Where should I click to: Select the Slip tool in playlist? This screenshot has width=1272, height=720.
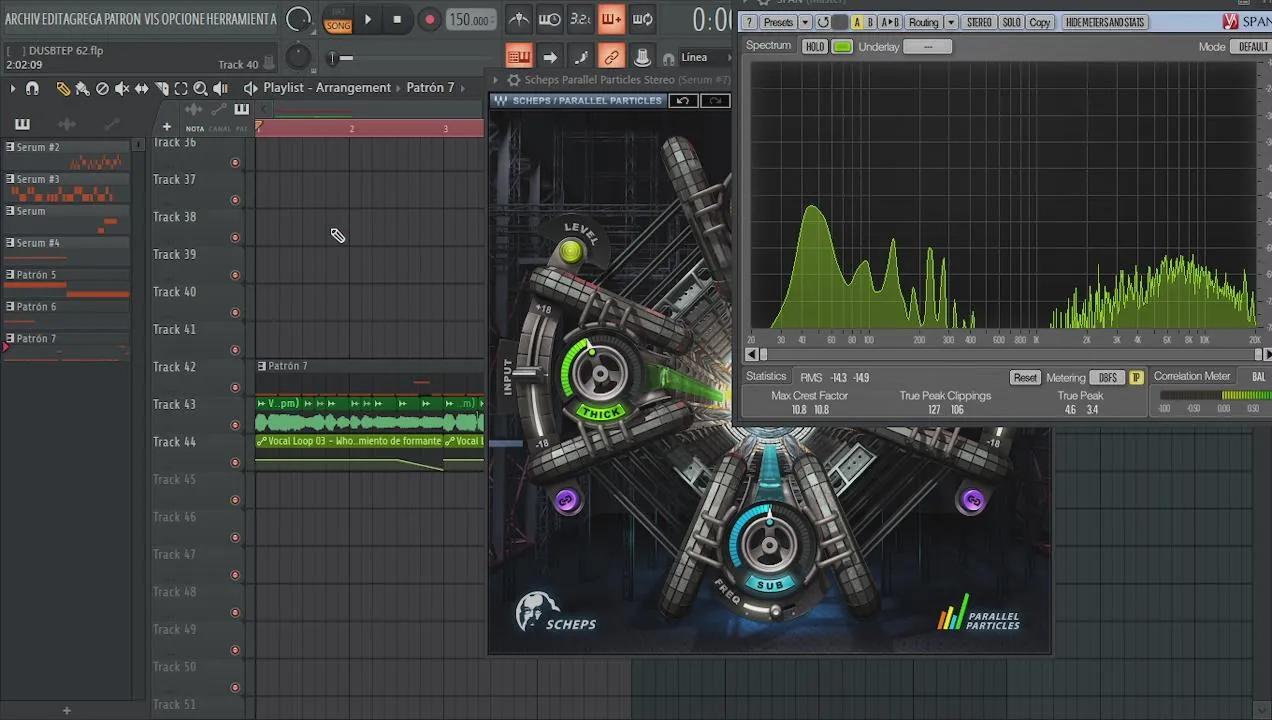141,88
